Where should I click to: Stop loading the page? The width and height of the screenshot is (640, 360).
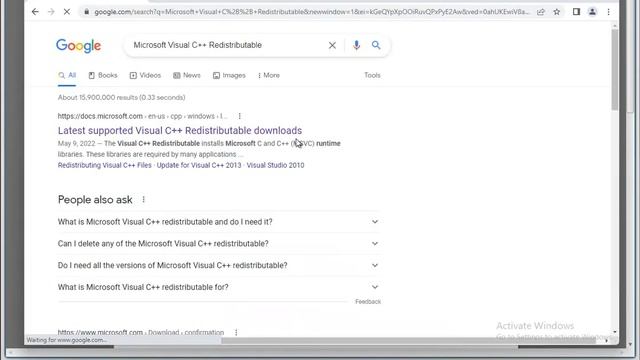point(67,12)
